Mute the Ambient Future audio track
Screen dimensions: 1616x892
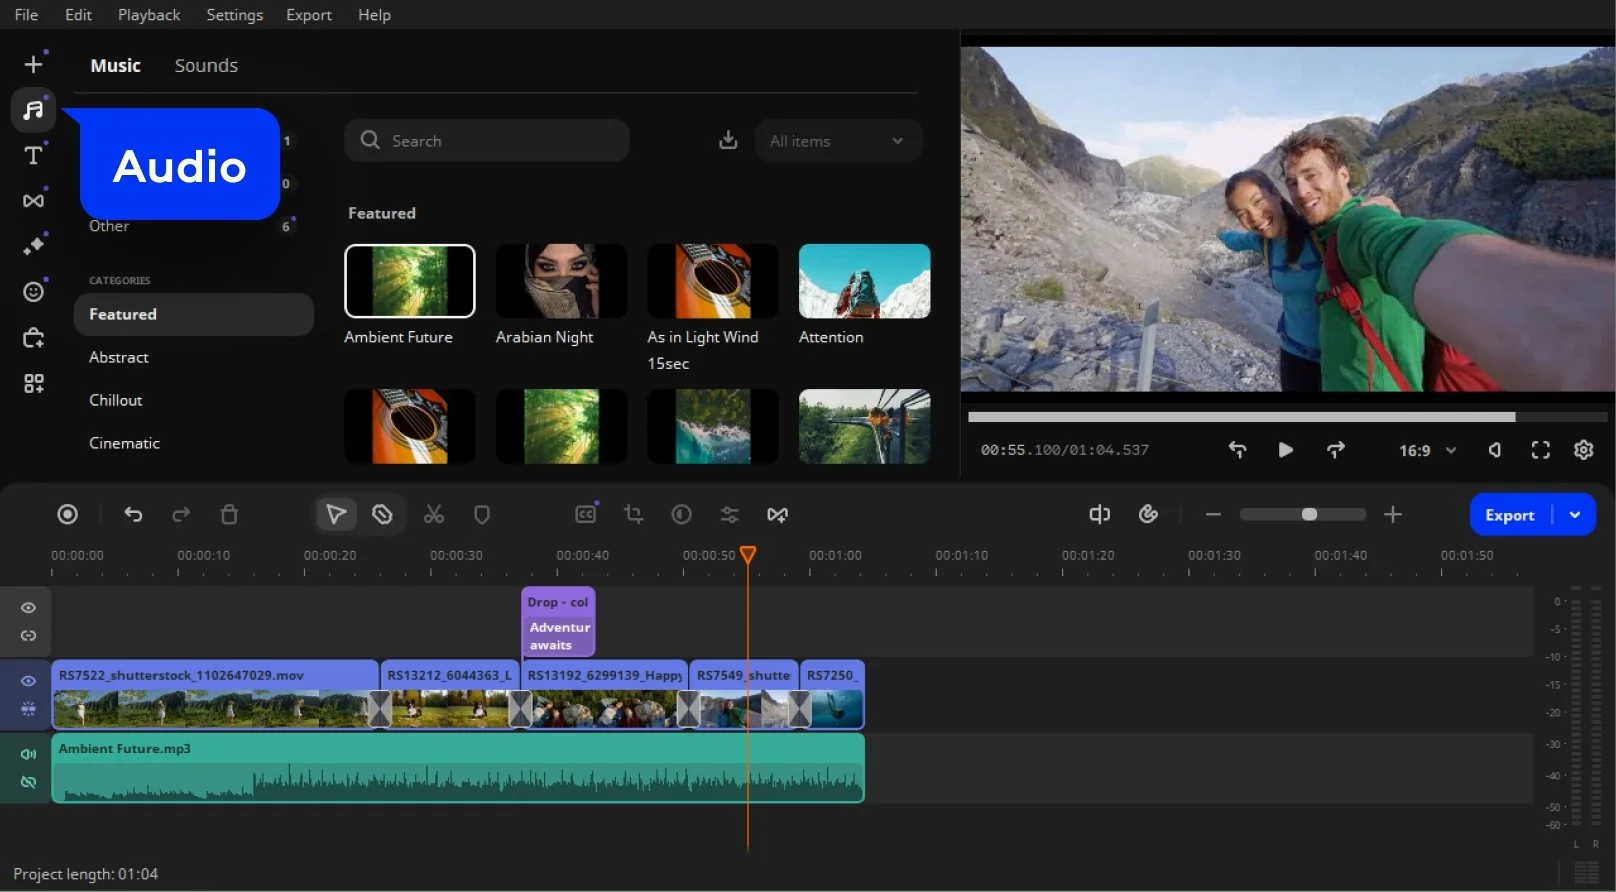28,754
